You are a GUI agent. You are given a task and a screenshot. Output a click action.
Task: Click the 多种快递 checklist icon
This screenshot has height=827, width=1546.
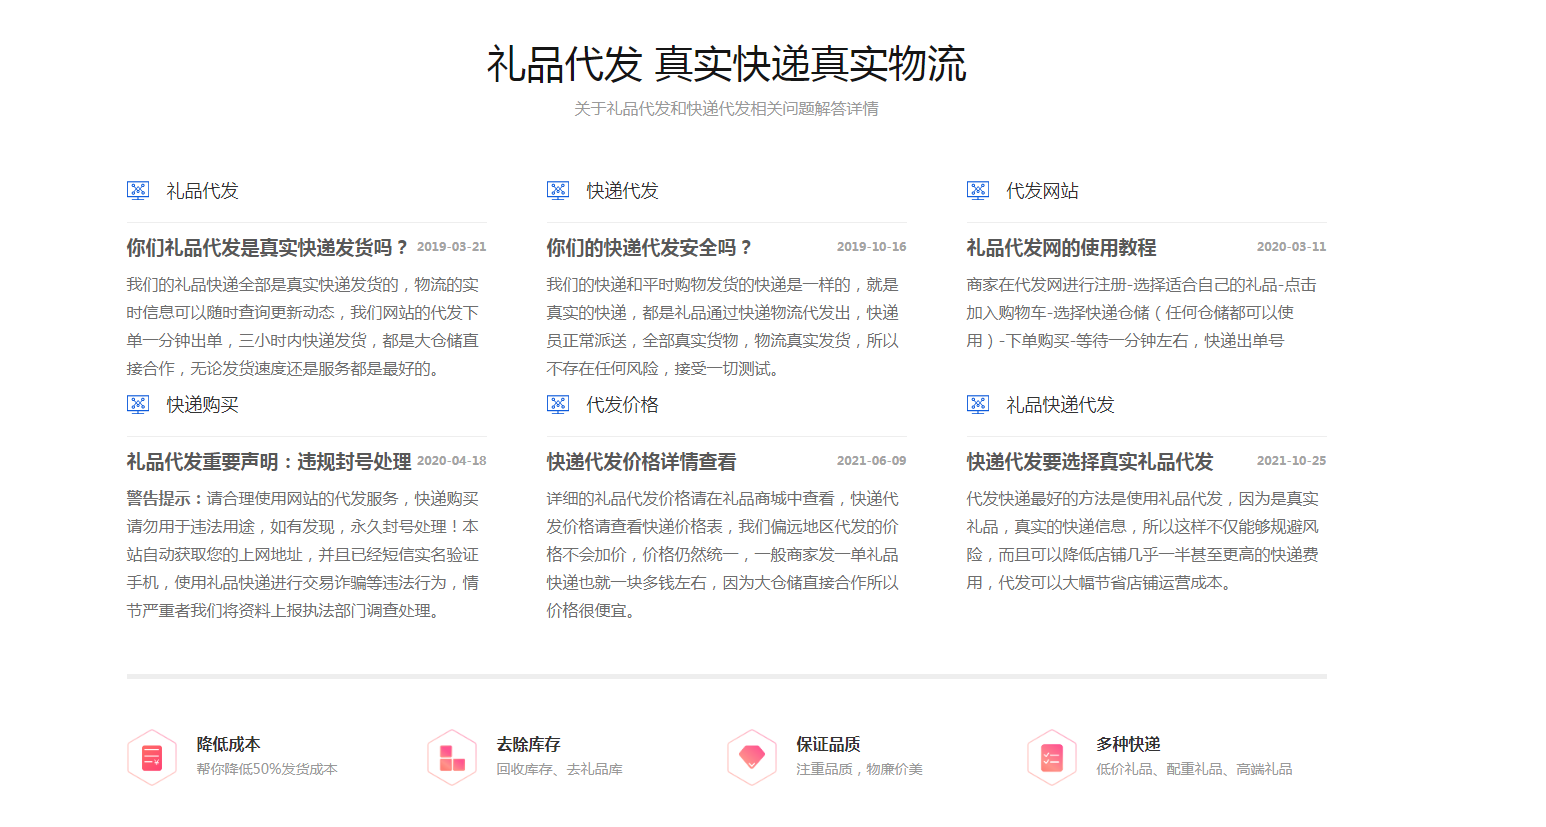point(1051,757)
